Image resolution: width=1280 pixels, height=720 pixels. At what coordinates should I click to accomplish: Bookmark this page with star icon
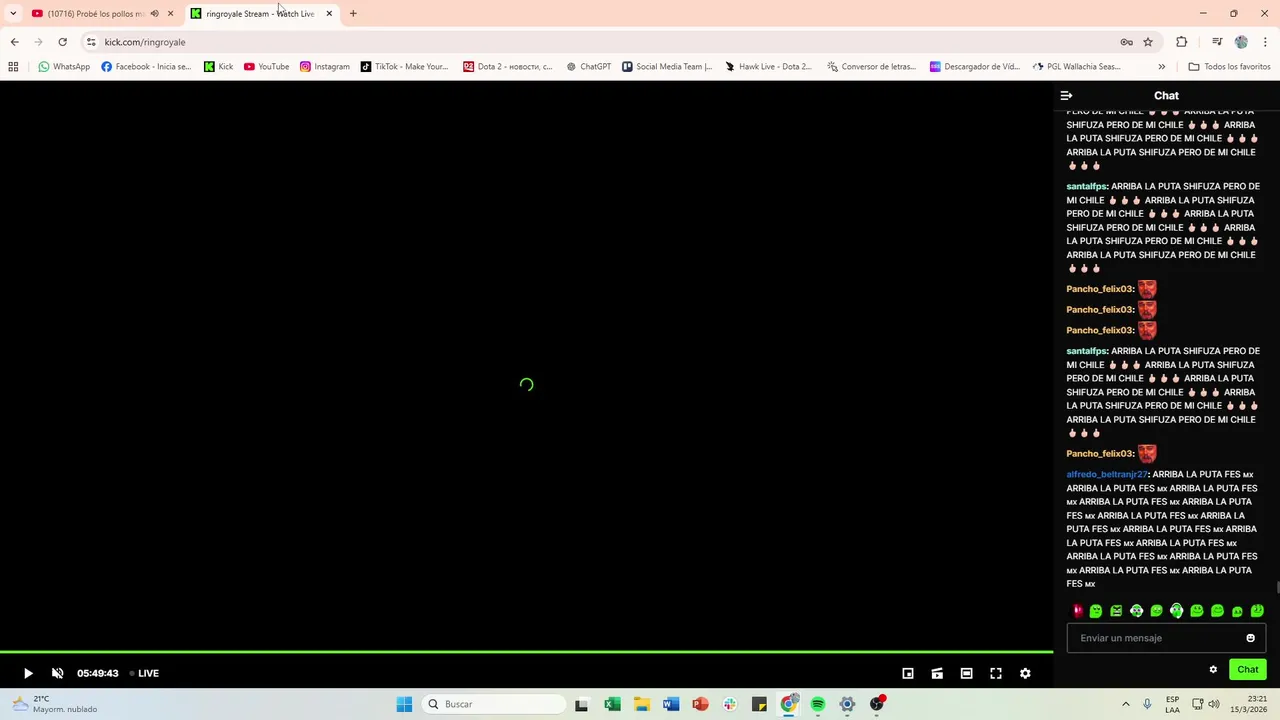1148,42
